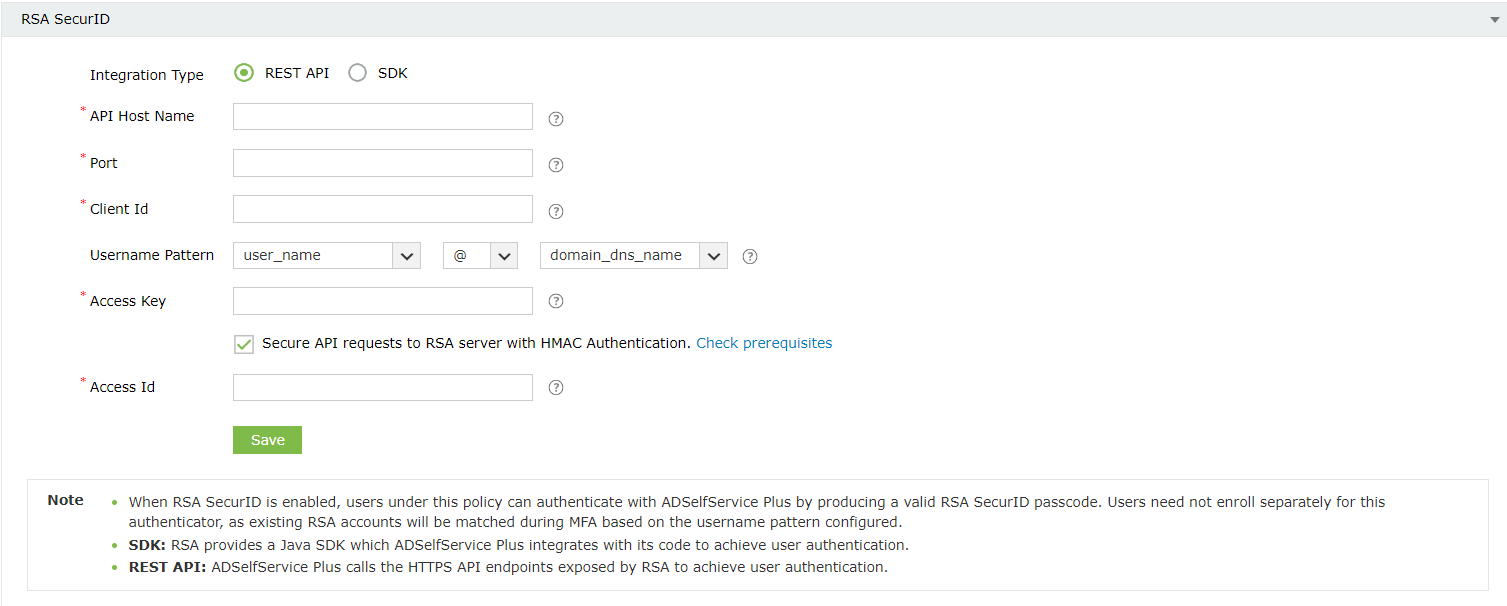Select REST API integration type
1507x606 pixels.
click(244, 73)
